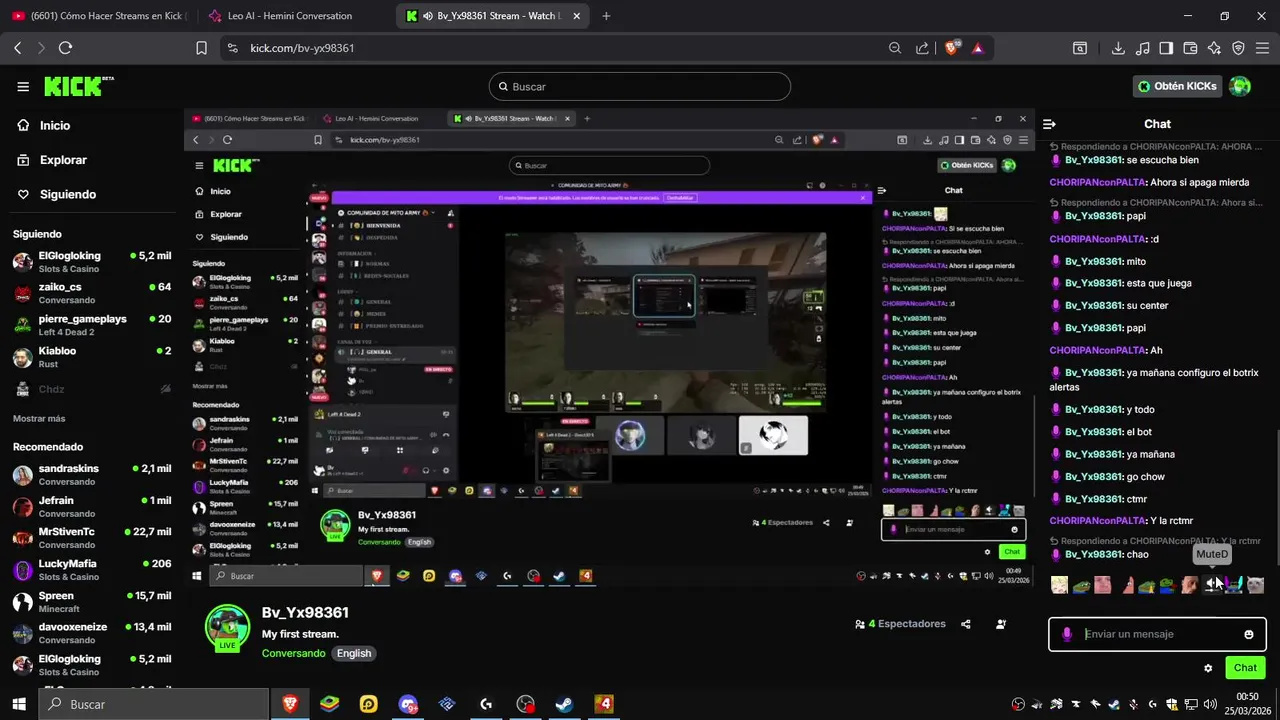Click the Bv_Yx98361 streamer LIVE avatar
The width and height of the screenshot is (1280, 720).
point(227,628)
